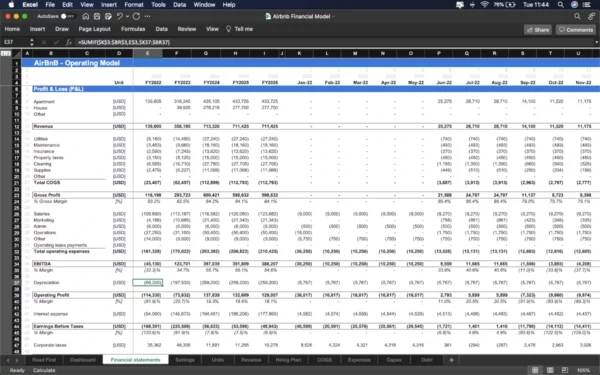Click the Total COGS row label
This screenshot has width=600, height=375.
click(x=47, y=183)
